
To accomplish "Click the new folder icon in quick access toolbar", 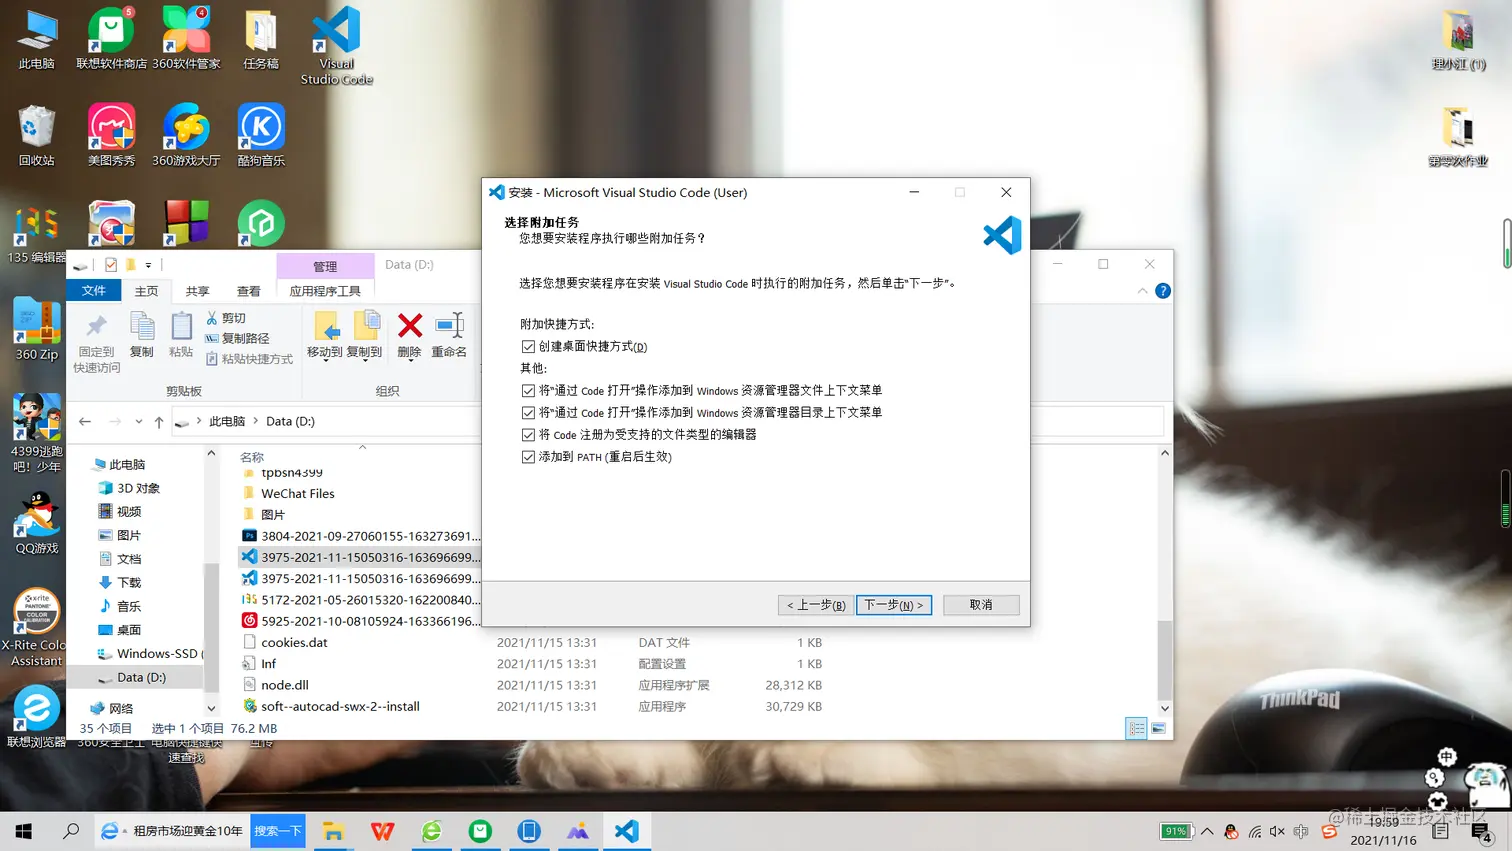I will coord(130,265).
